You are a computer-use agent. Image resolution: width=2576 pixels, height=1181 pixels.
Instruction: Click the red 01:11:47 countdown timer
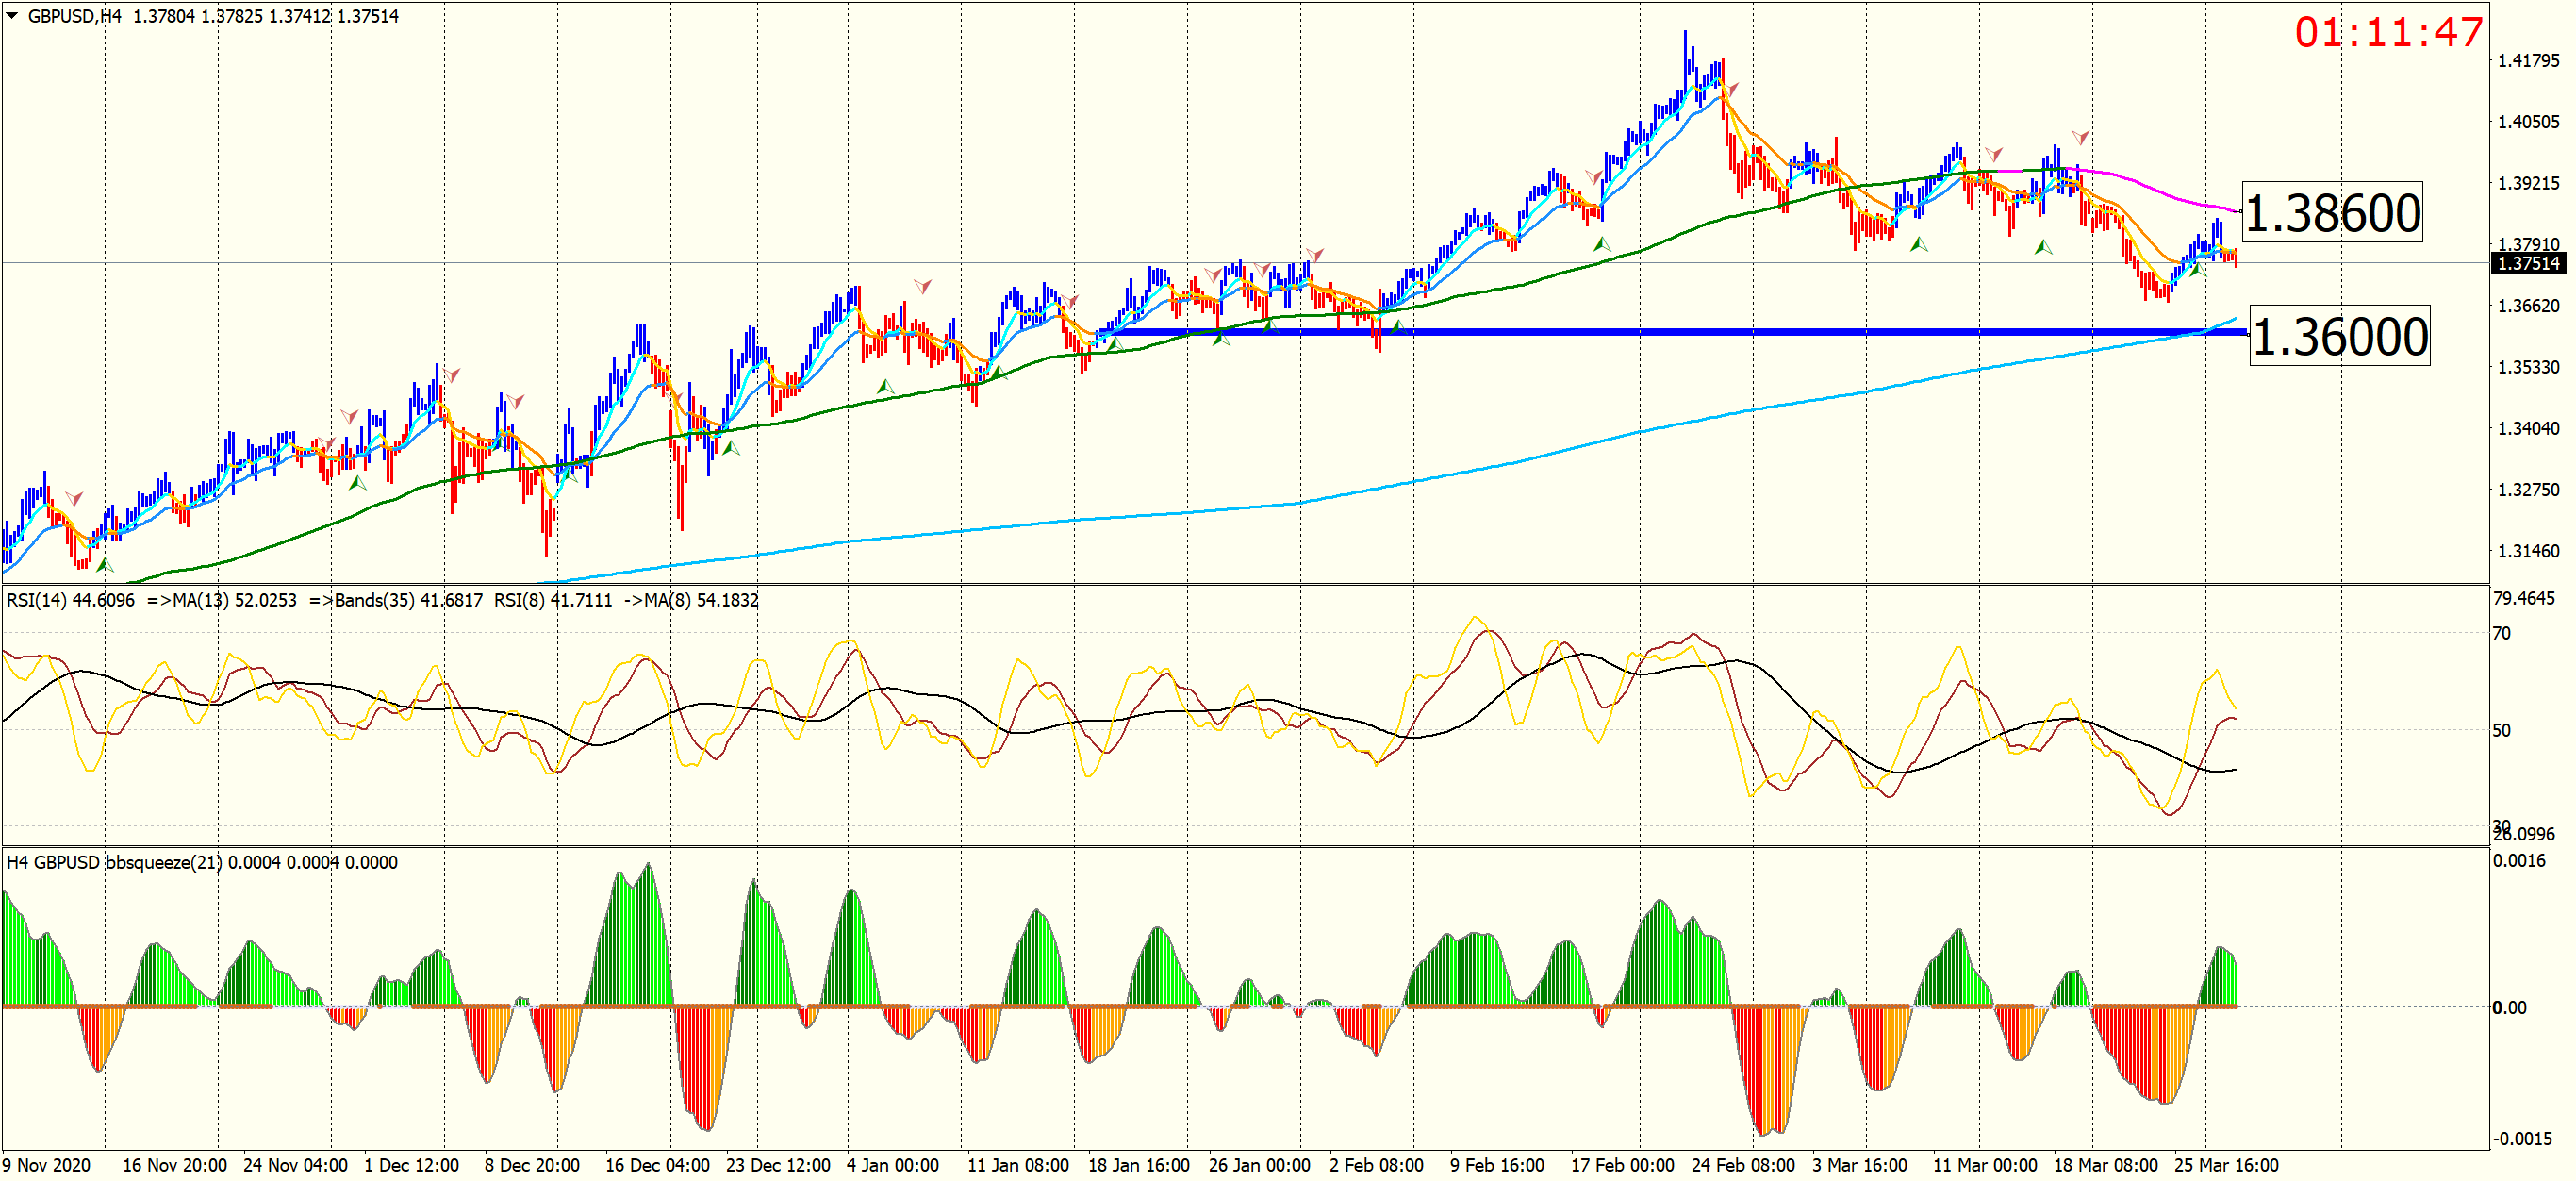(x=2387, y=32)
